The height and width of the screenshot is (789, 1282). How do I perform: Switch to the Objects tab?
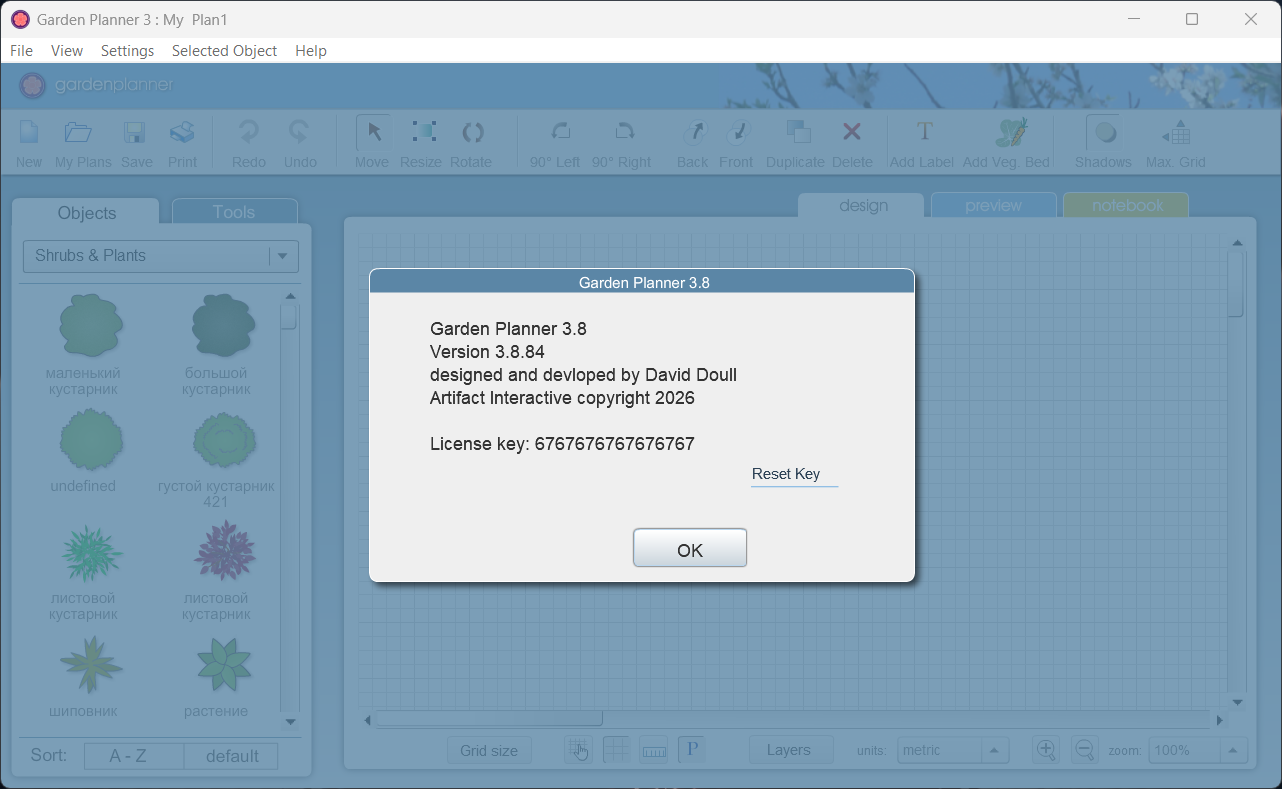(86, 212)
